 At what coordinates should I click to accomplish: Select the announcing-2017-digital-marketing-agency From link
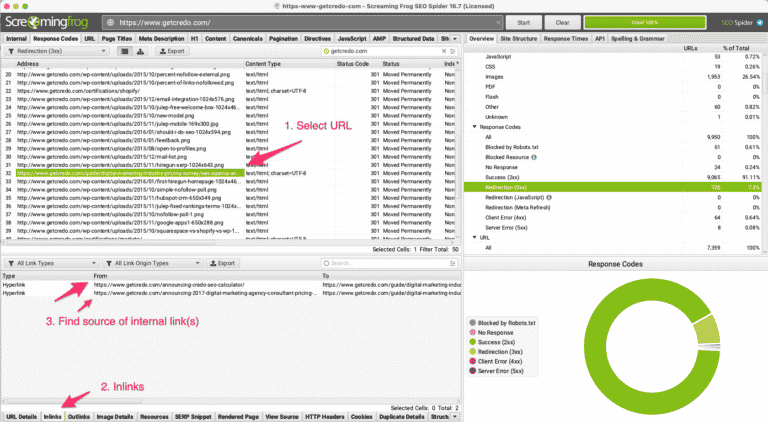[205, 293]
